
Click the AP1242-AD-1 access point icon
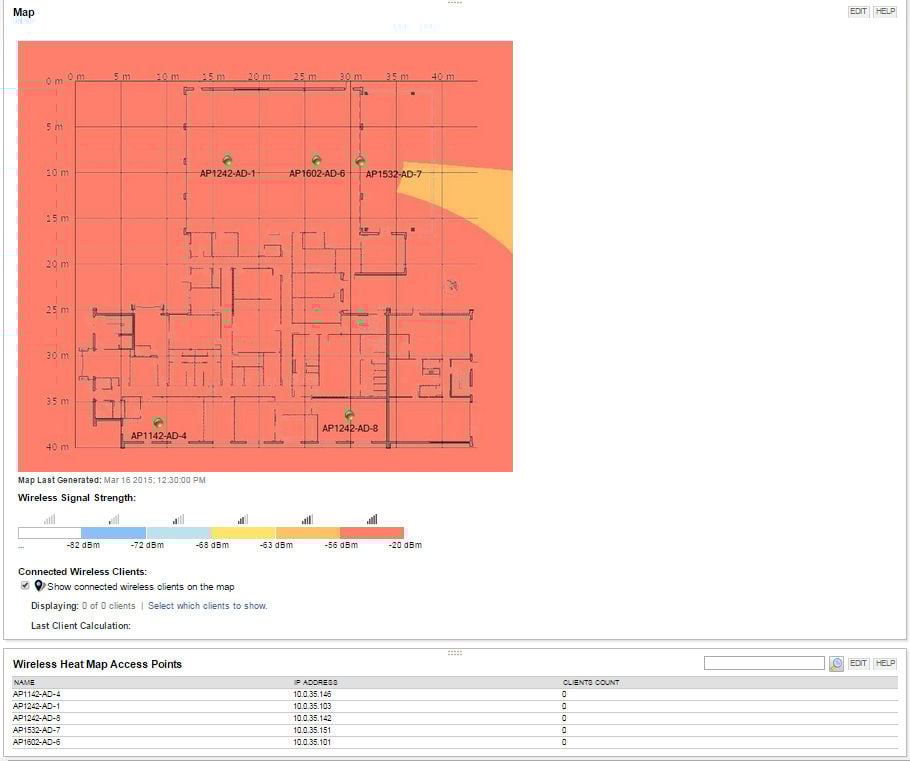227,160
